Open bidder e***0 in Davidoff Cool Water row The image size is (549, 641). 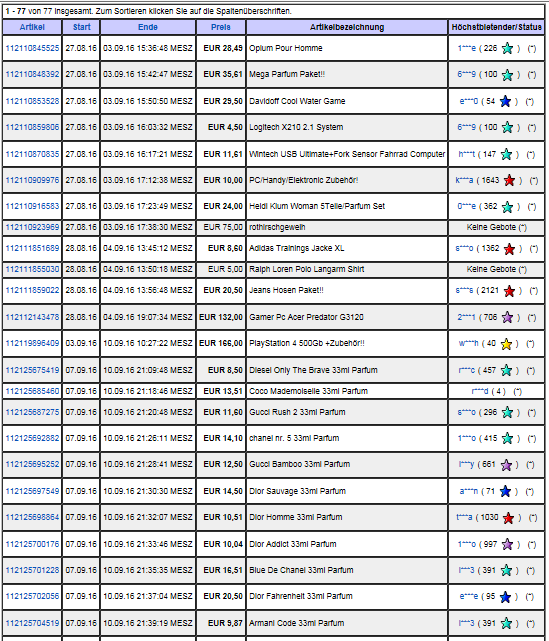468,101
